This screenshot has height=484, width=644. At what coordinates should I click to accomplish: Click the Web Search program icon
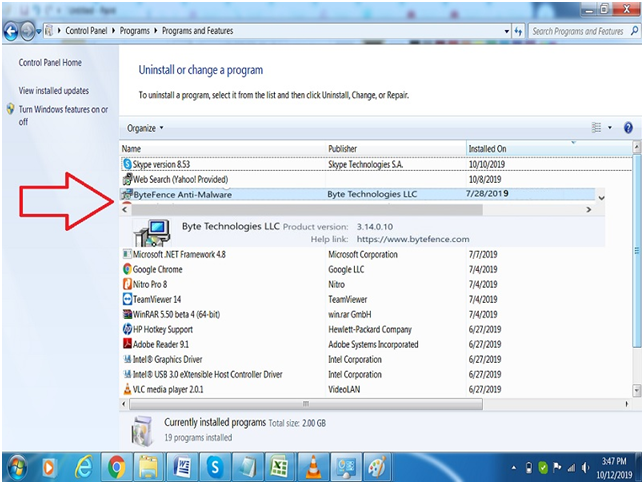click(127, 180)
